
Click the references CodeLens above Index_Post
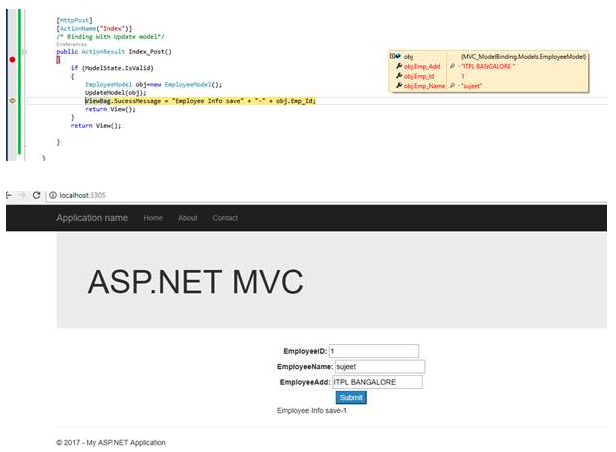(x=72, y=44)
